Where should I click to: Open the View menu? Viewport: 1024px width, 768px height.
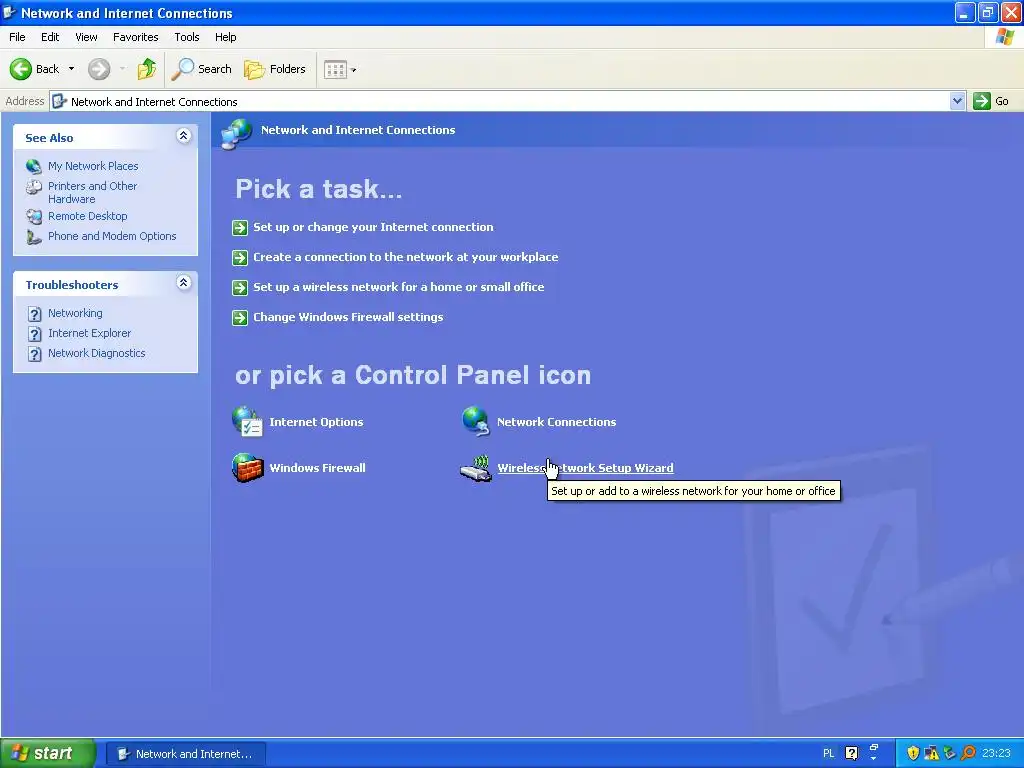coord(86,37)
